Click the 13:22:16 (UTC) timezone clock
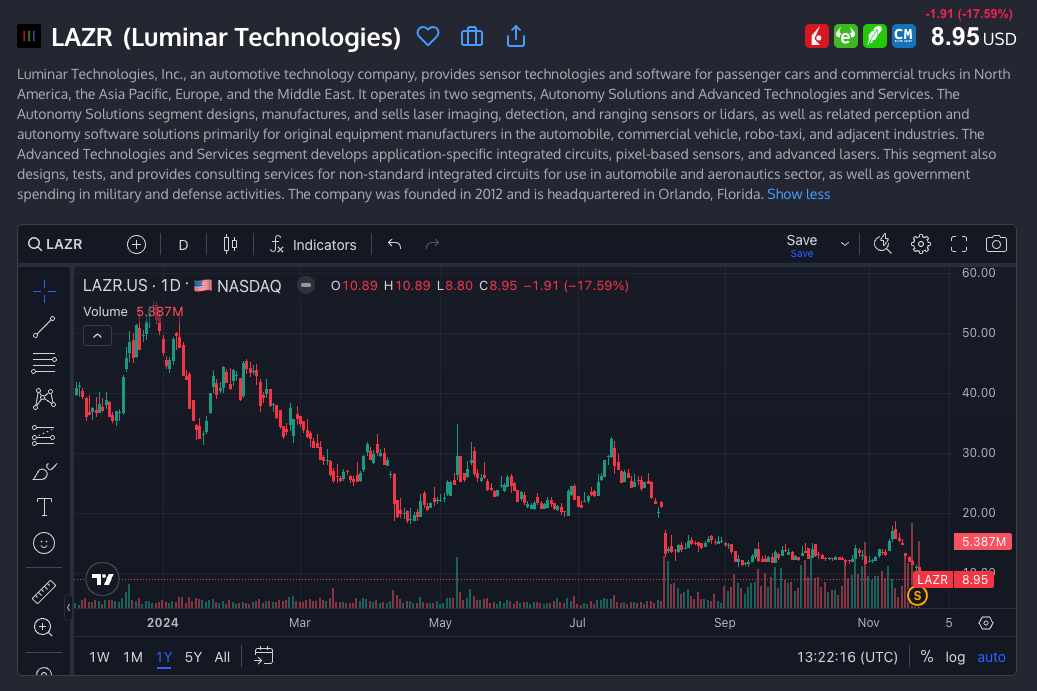The image size is (1037, 691). pos(847,657)
